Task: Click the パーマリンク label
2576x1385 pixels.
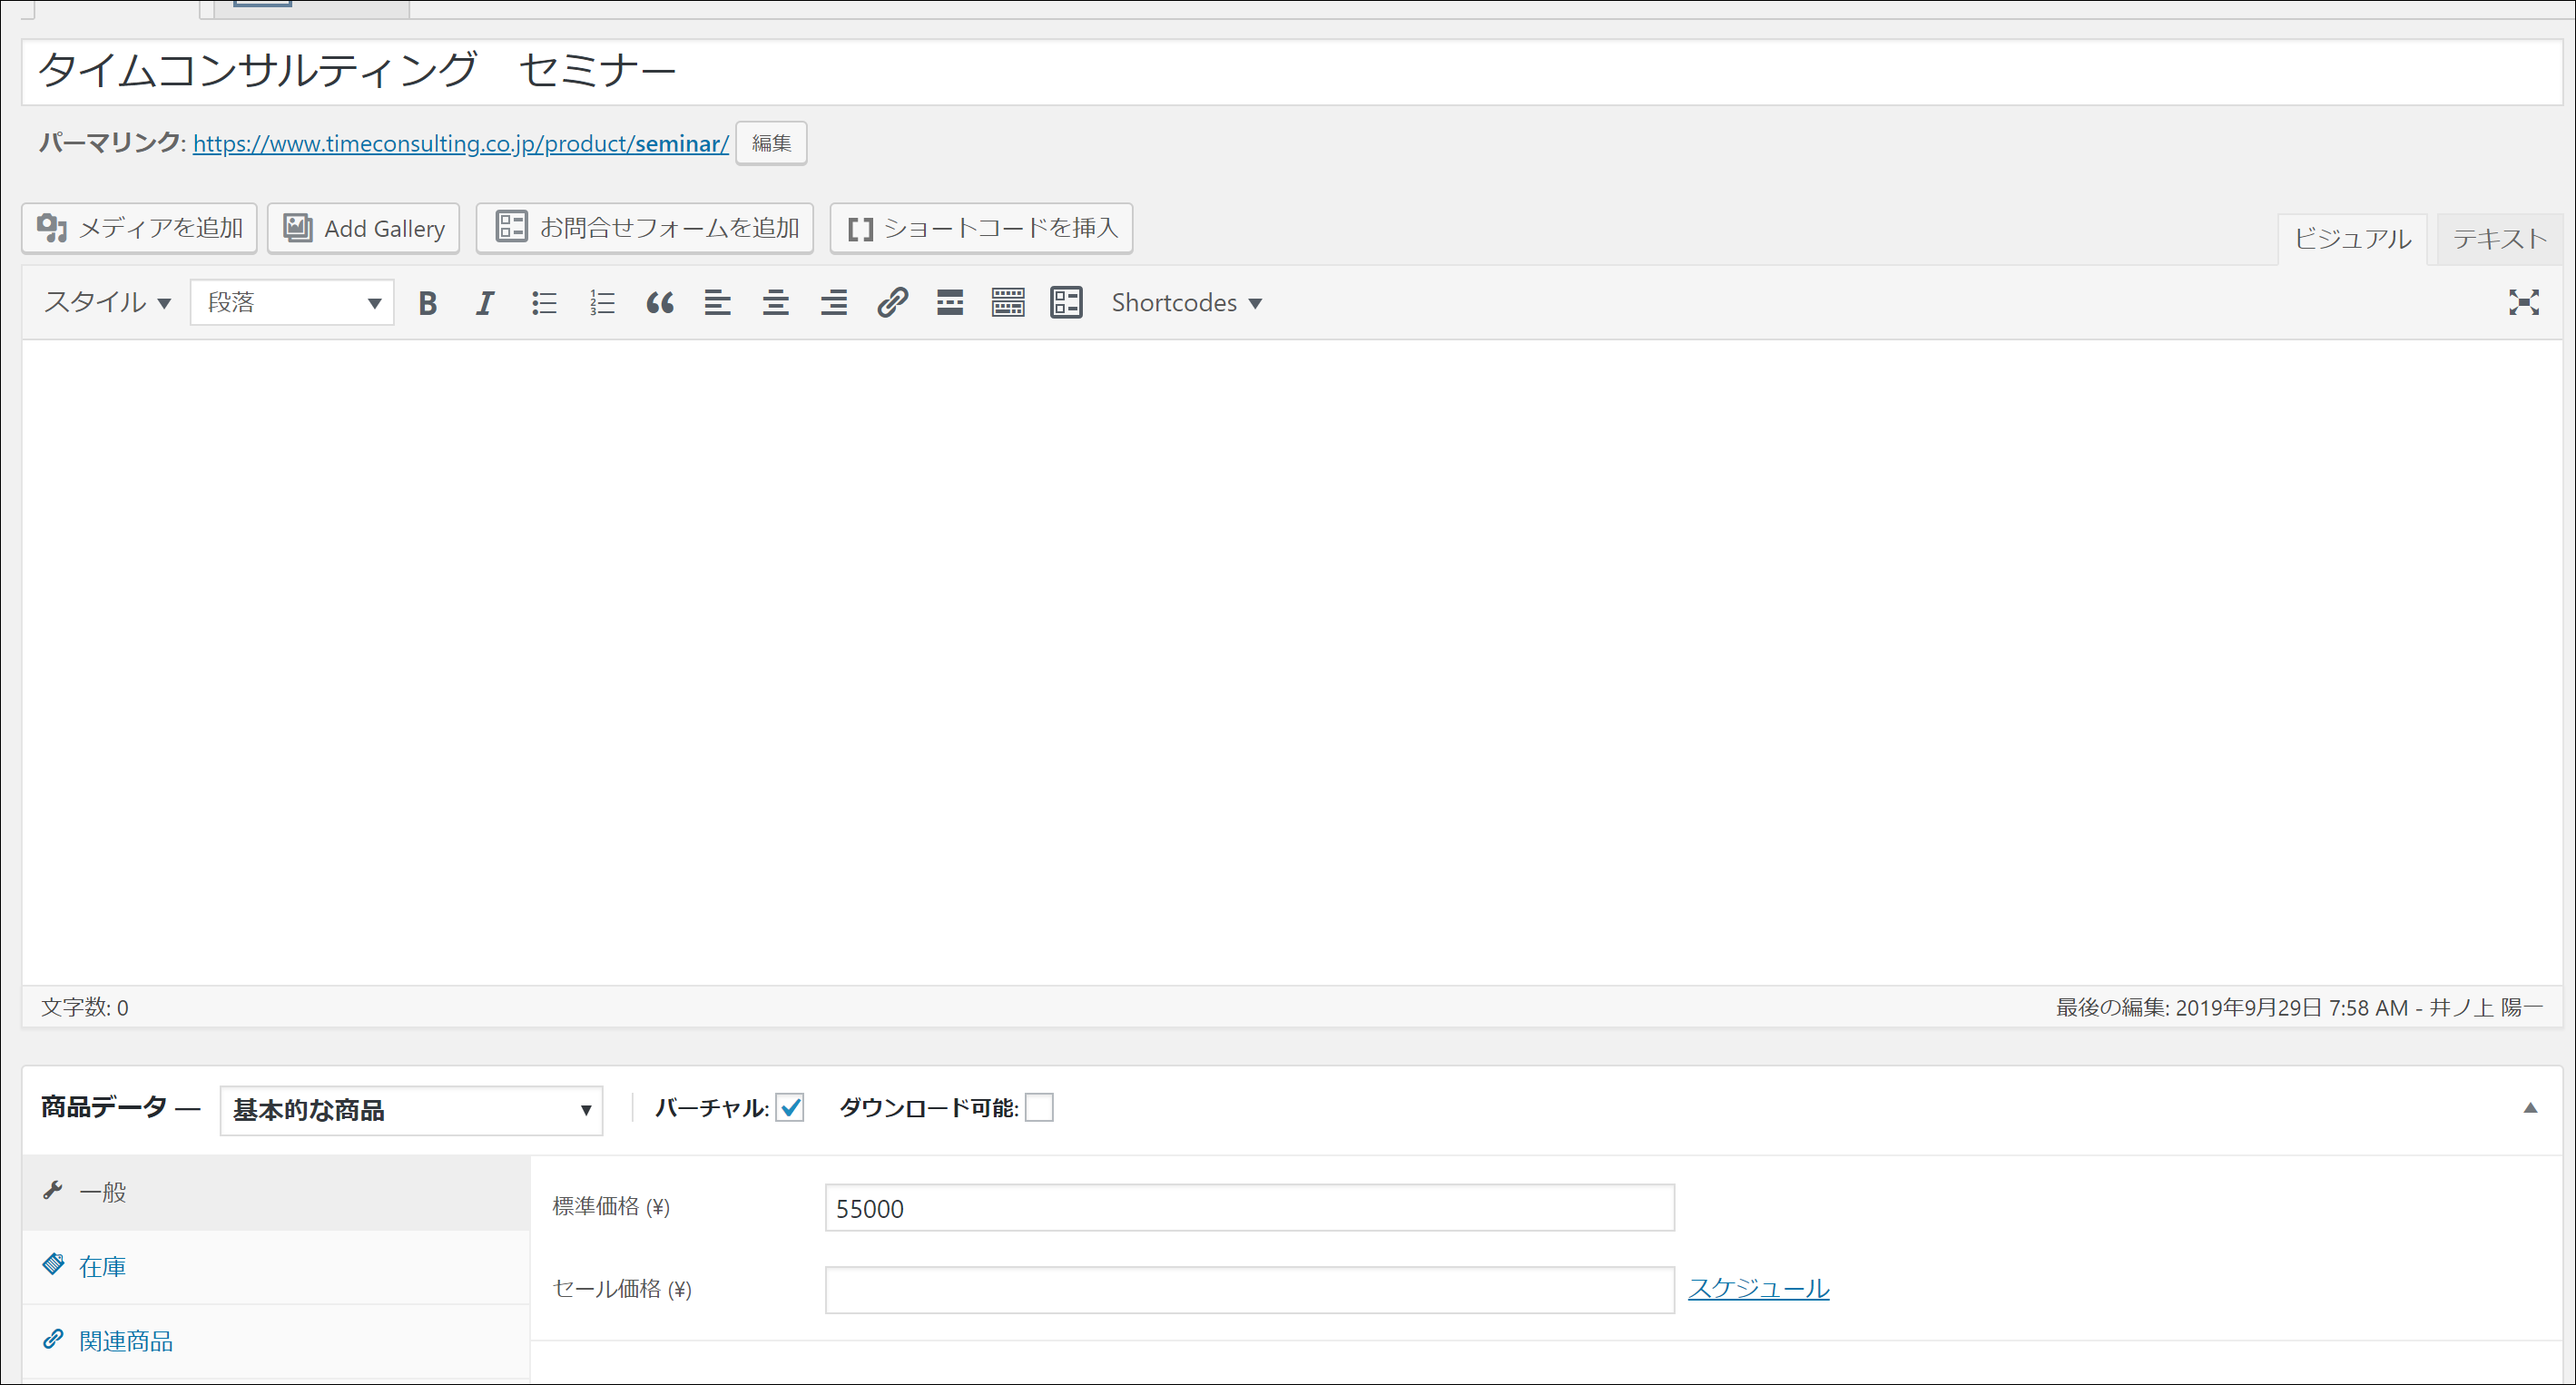Action: tap(112, 143)
